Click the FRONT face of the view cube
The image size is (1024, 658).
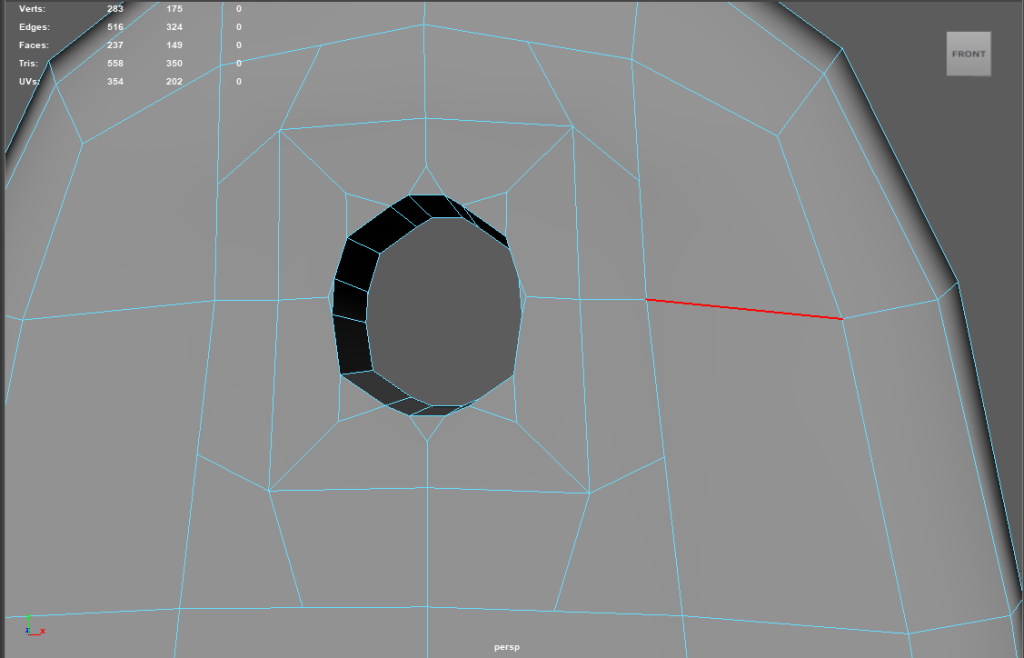968,54
